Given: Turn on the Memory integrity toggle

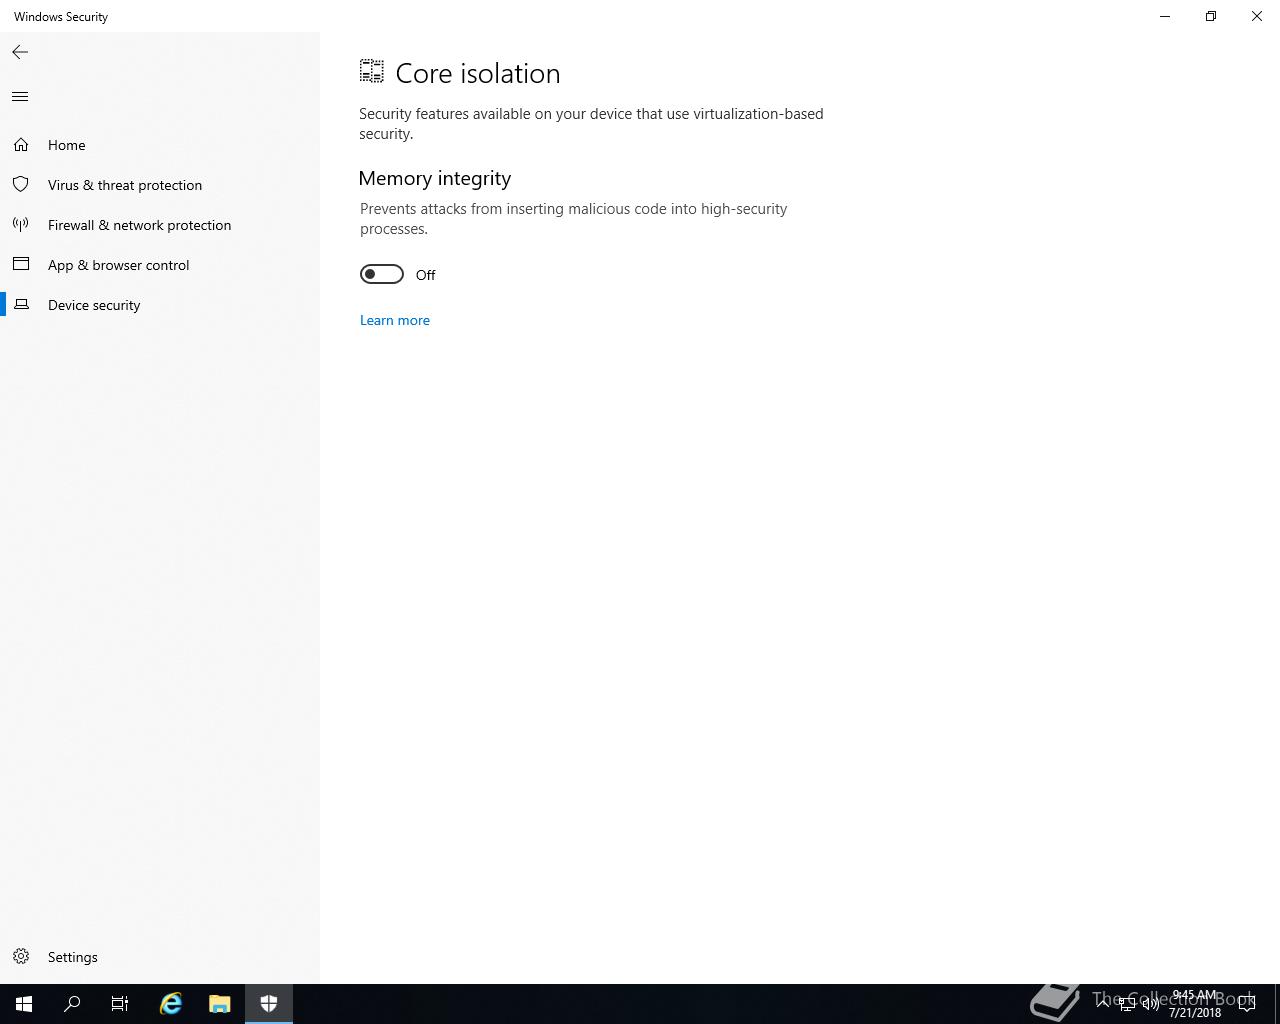Looking at the screenshot, I should click(382, 274).
